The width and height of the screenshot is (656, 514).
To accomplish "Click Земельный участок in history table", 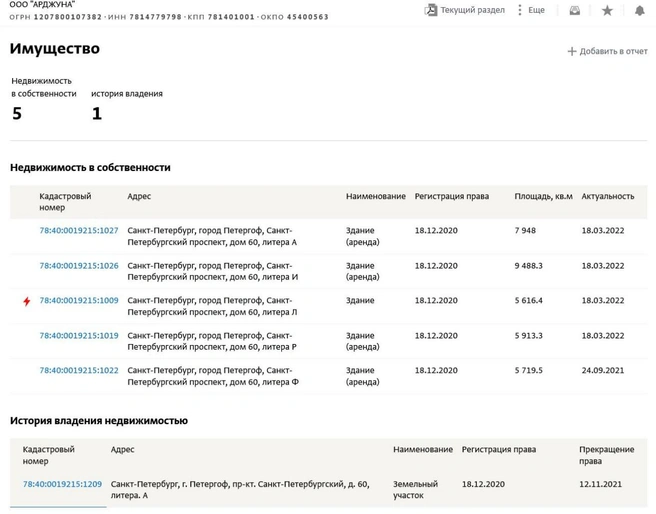I will pos(415,490).
